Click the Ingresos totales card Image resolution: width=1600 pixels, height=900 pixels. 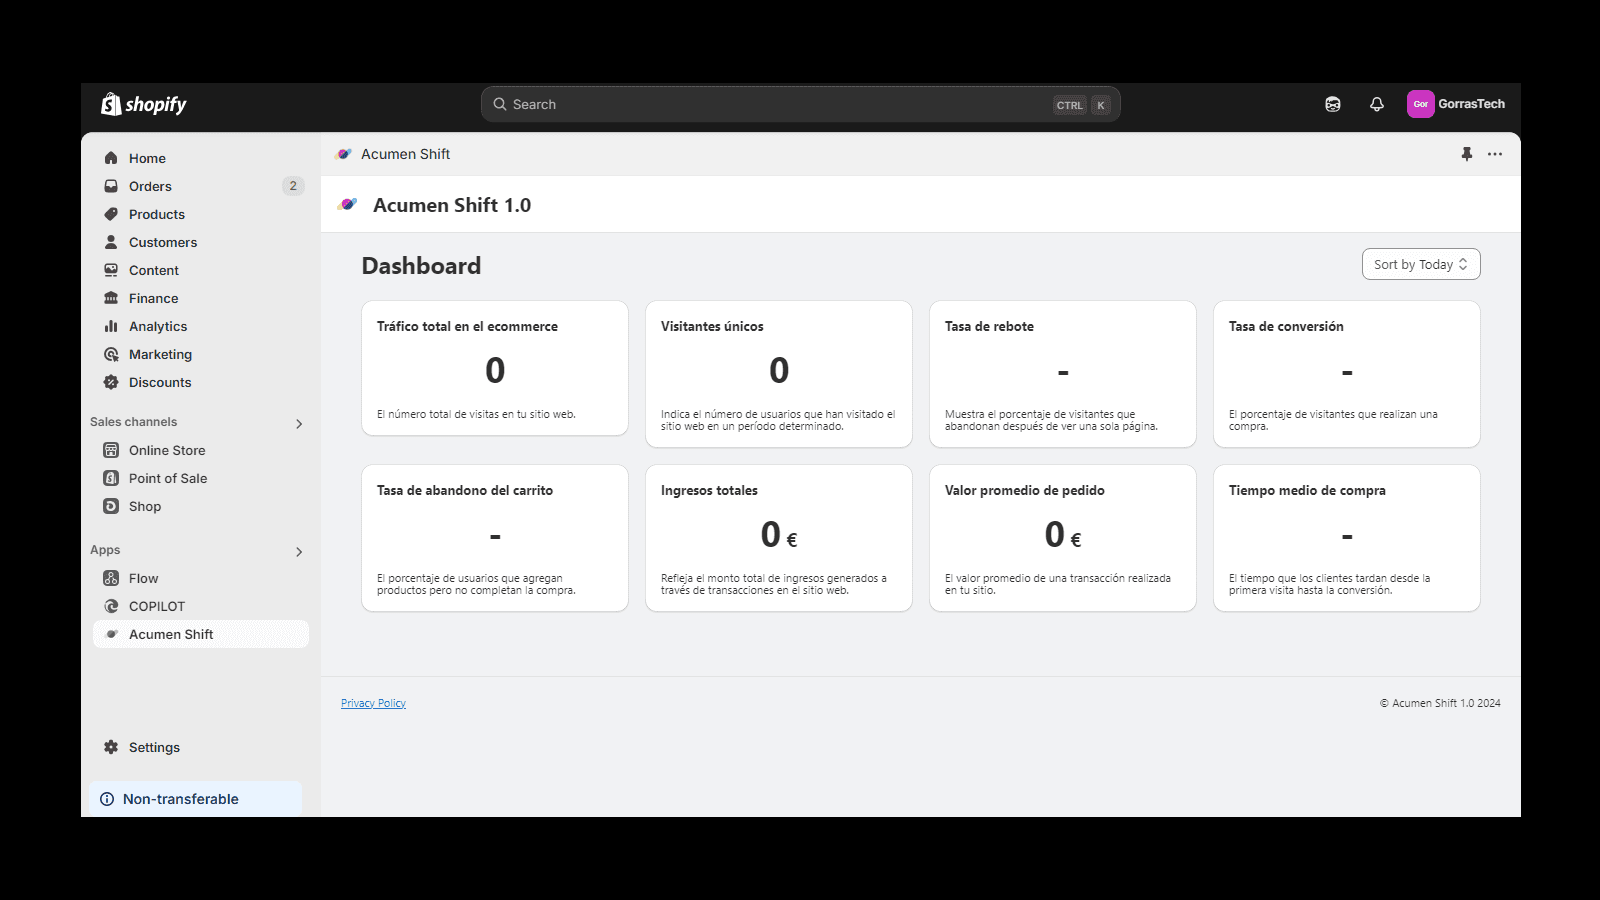[779, 537]
